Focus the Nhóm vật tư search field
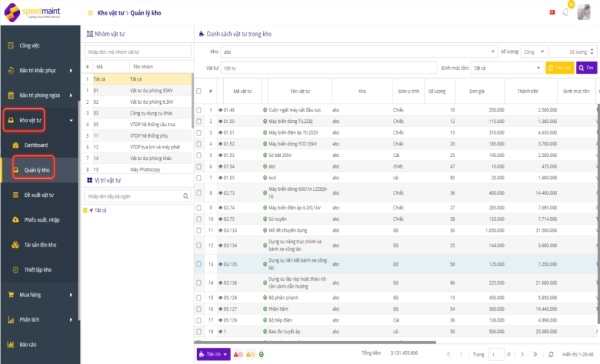The image size is (600, 364). pyautogui.click(x=138, y=52)
